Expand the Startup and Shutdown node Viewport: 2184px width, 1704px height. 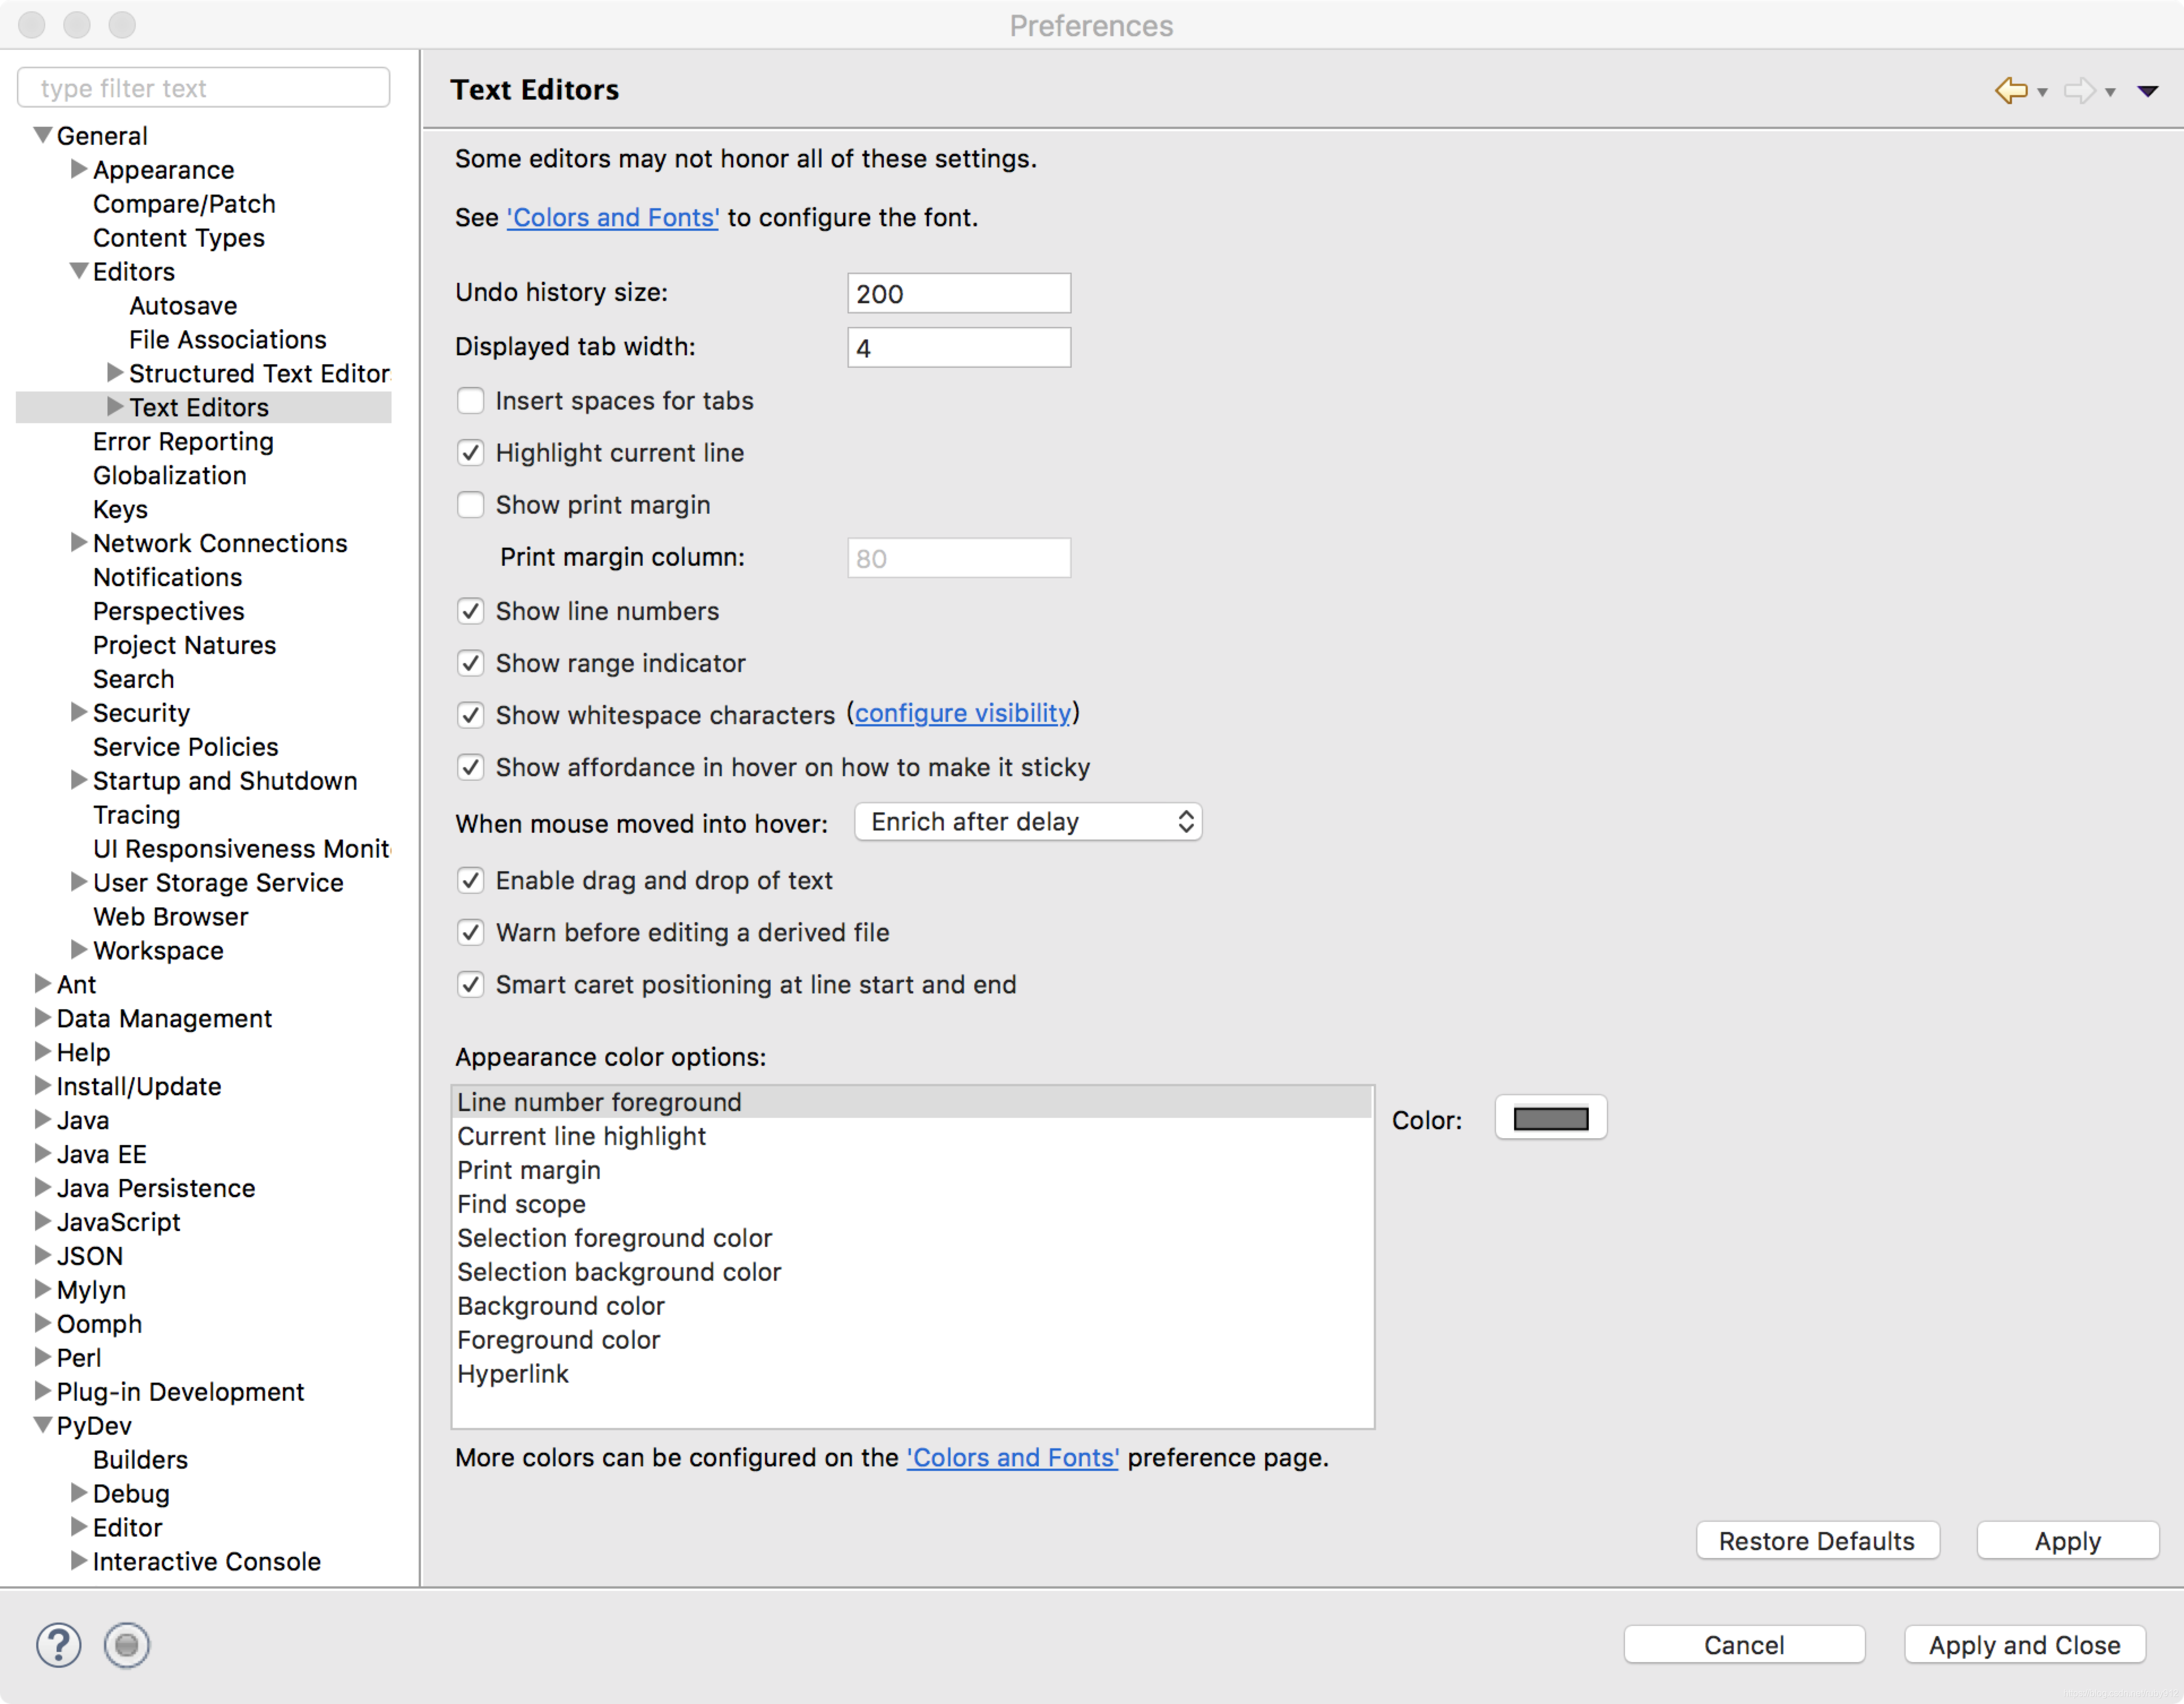point(79,780)
